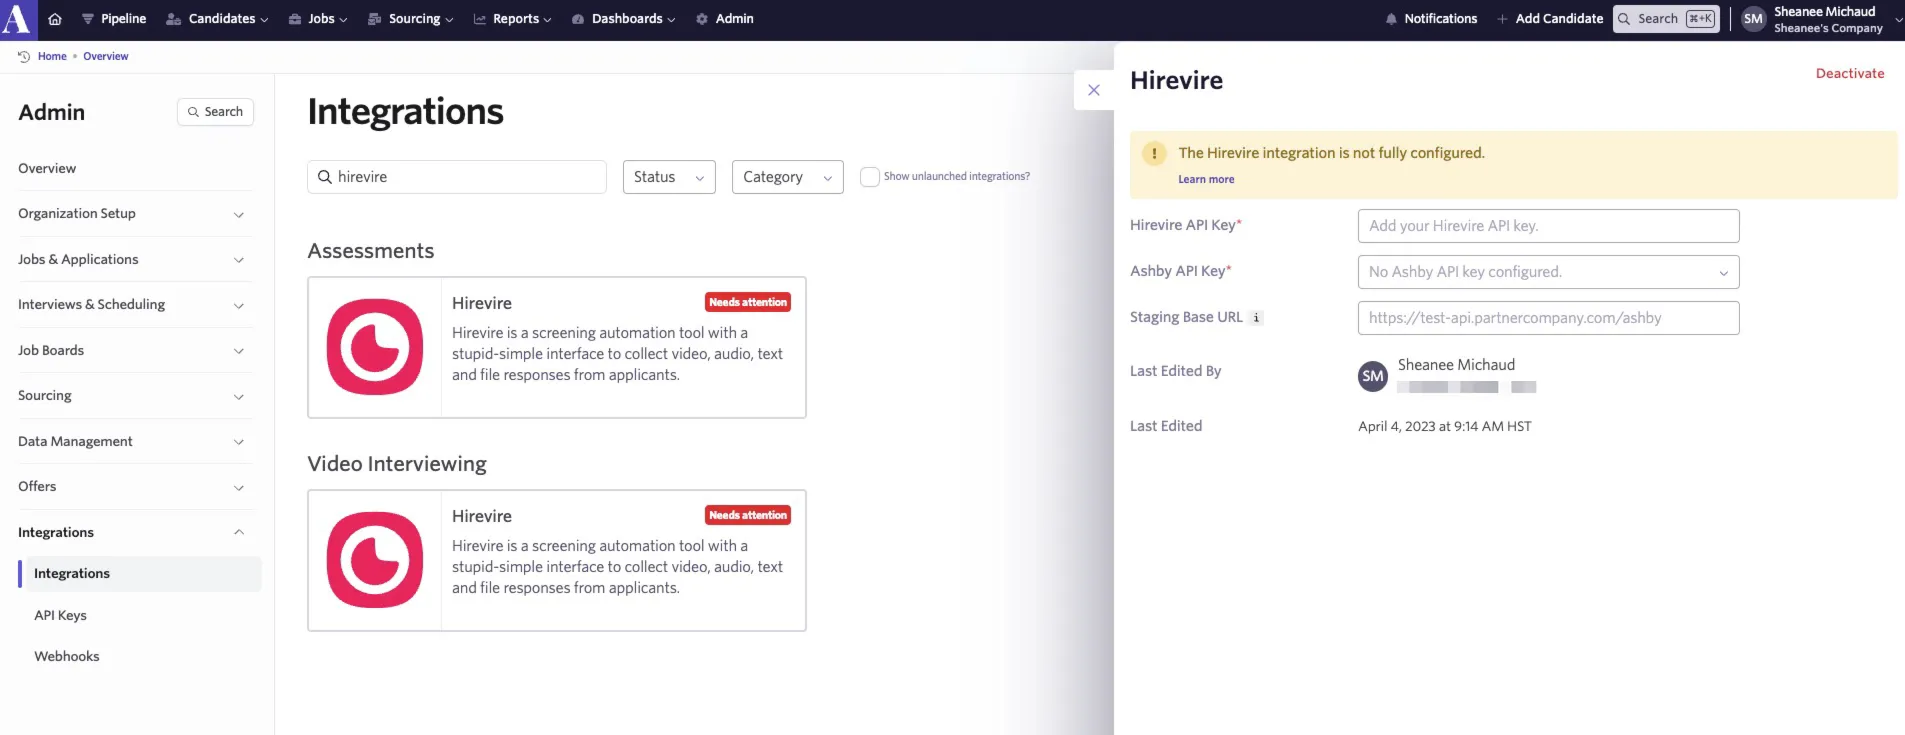This screenshot has height=735, width=1905.
Task: Click the Hirevire logo in Video Interviewing card
Action: tap(375, 560)
